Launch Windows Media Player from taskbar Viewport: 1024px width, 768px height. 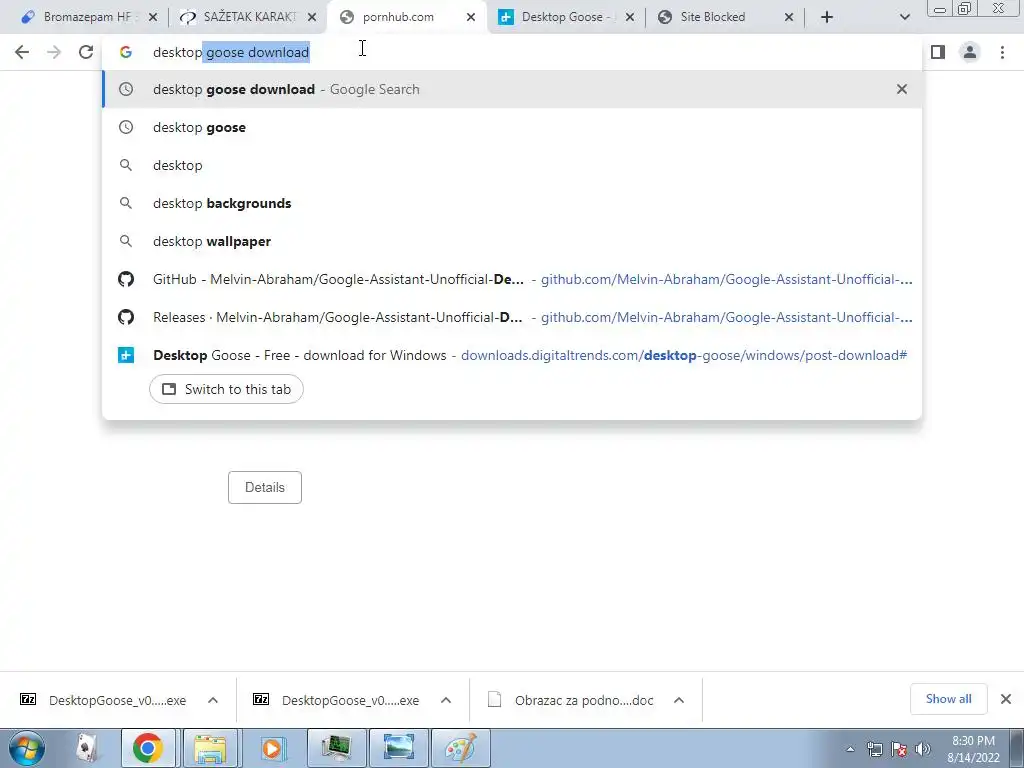272,748
